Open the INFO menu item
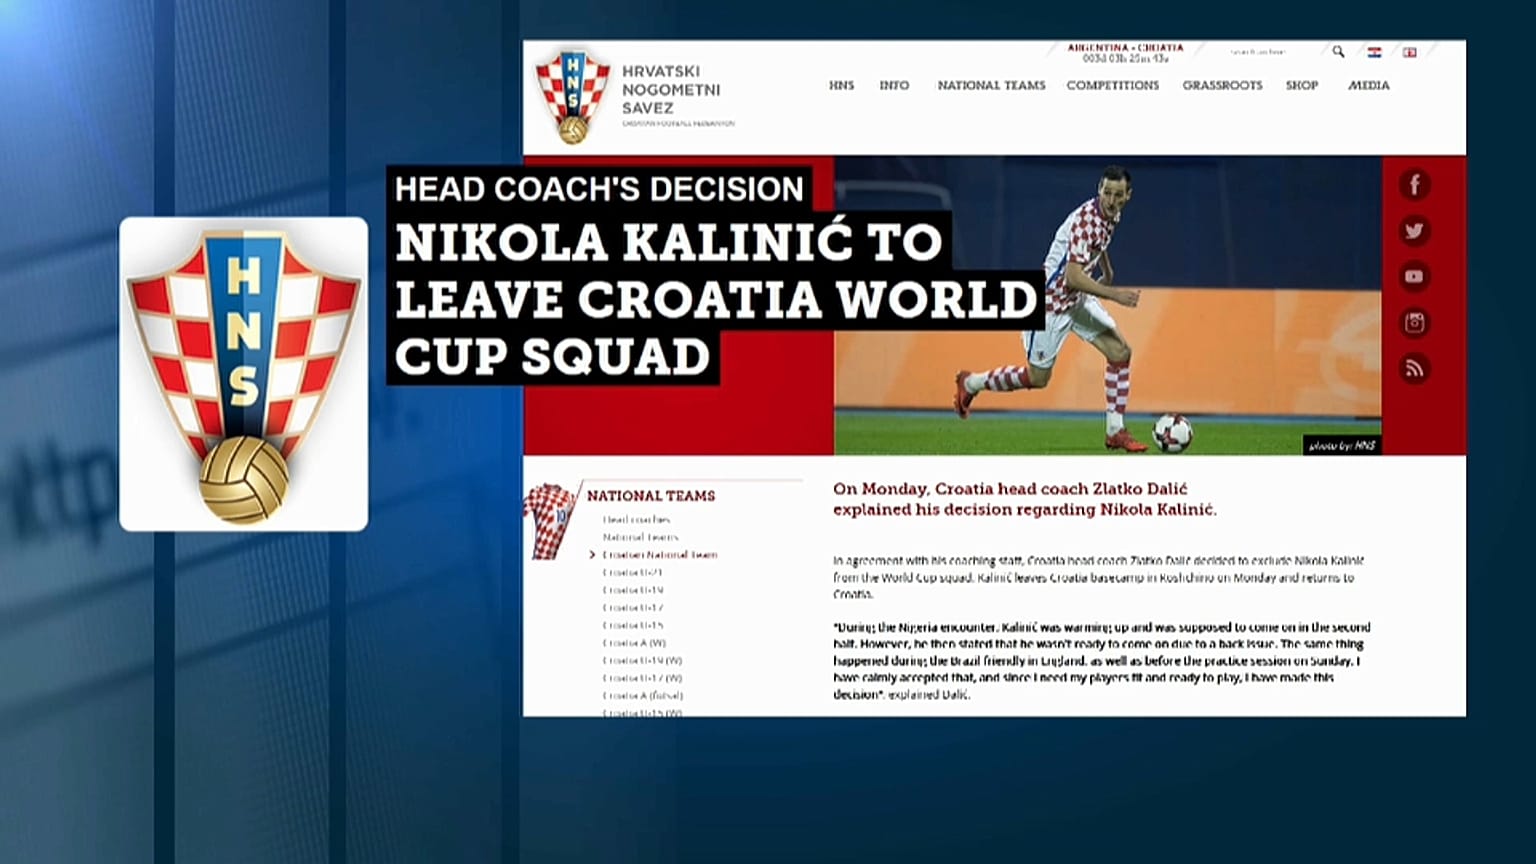 pos(894,86)
